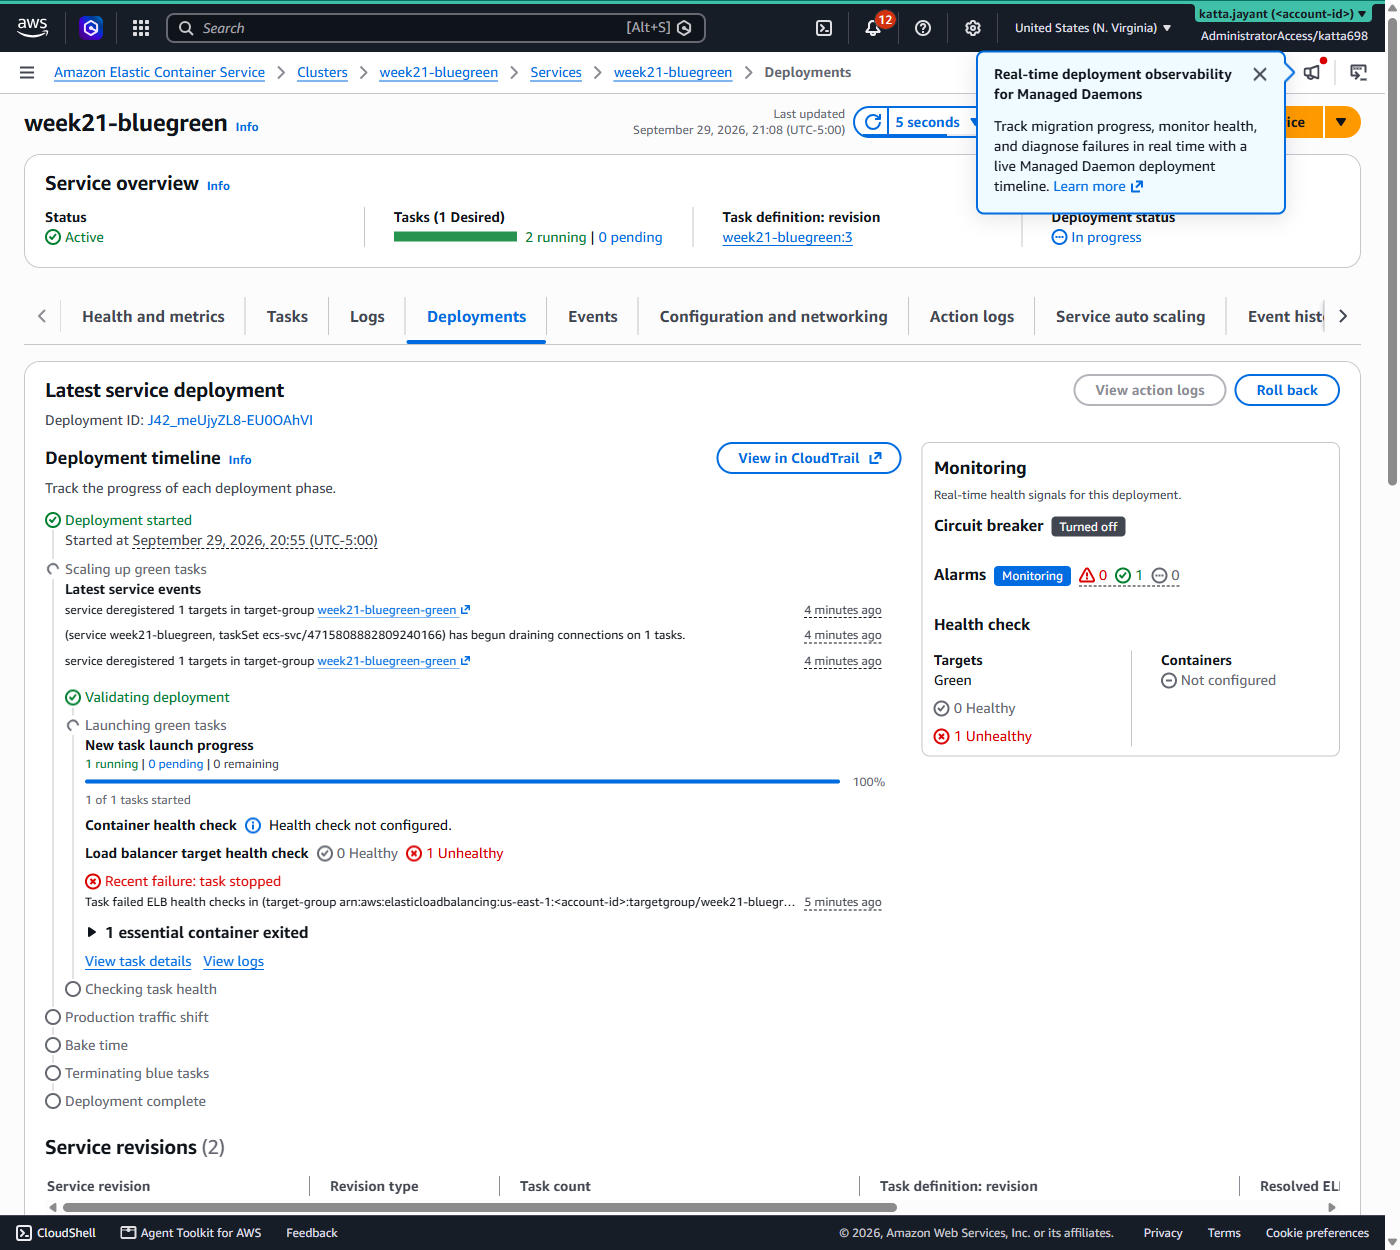Click the green Tasks running status bar
1400x1250 pixels.
point(455,237)
